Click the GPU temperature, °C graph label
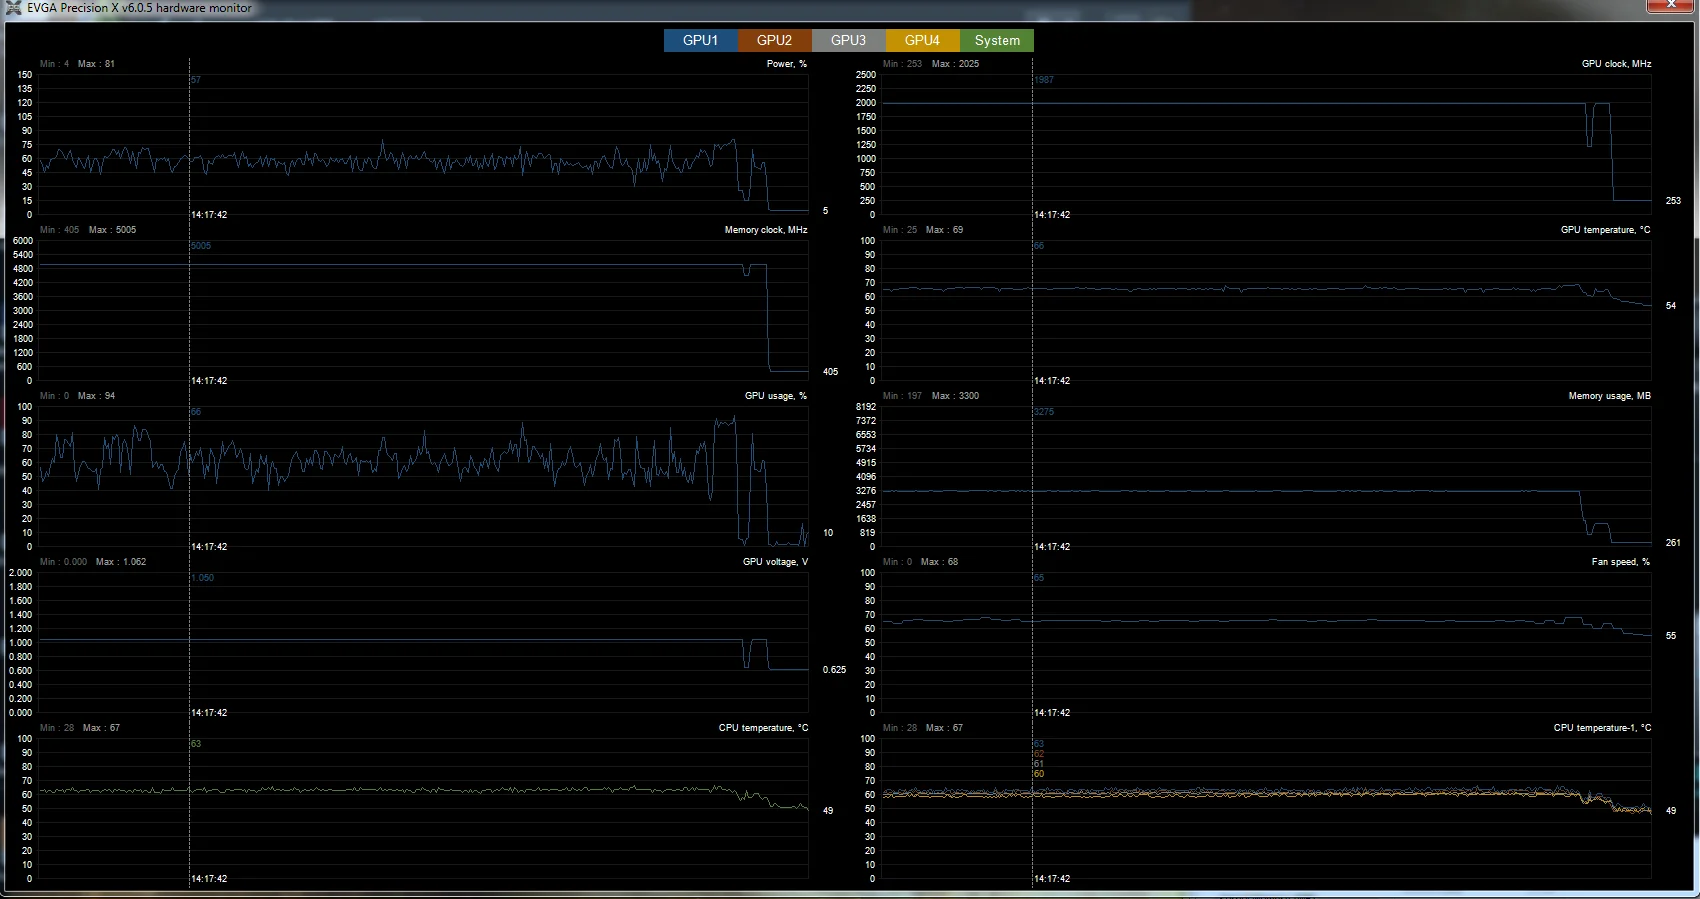 1605,230
